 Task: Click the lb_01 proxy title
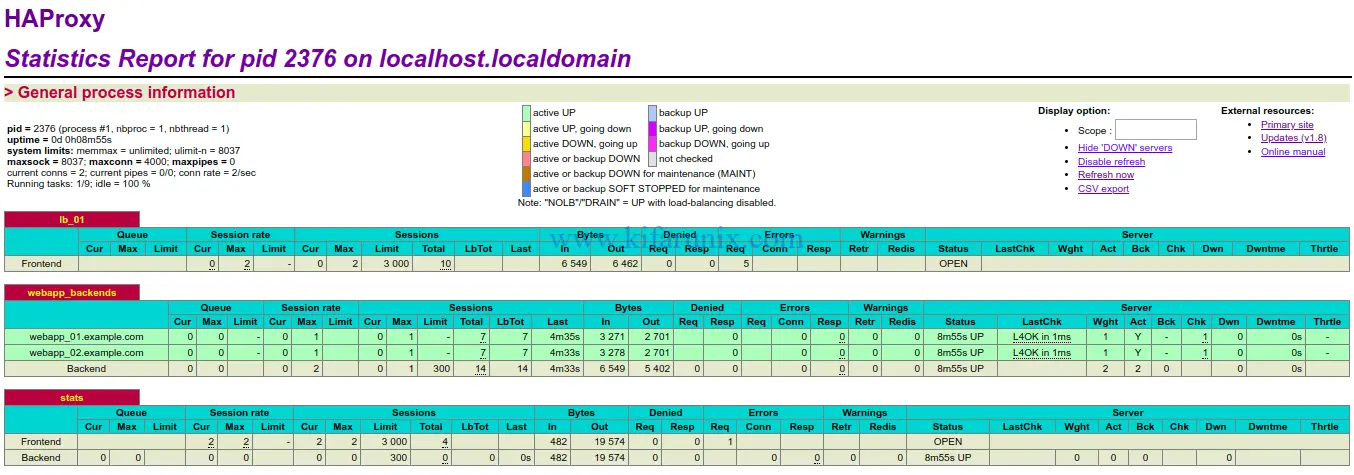pyautogui.click(x=72, y=220)
